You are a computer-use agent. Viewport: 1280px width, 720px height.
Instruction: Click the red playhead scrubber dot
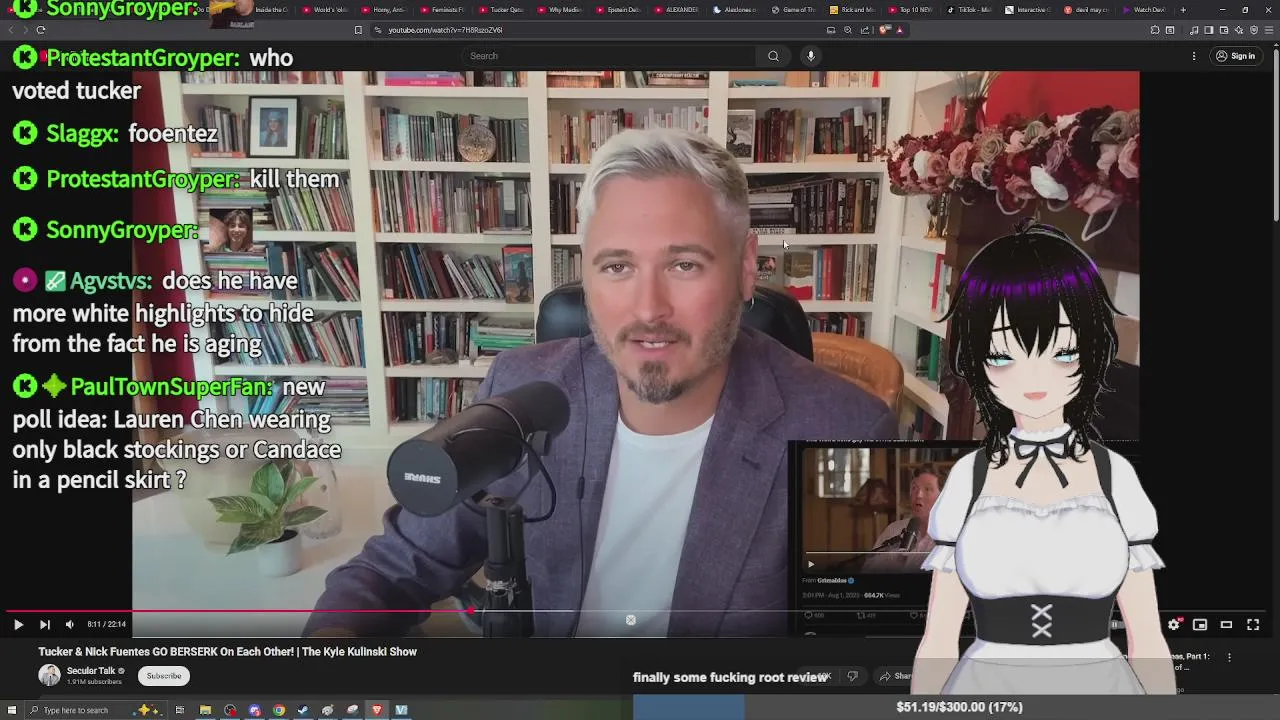pyautogui.click(x=469, y=610)
